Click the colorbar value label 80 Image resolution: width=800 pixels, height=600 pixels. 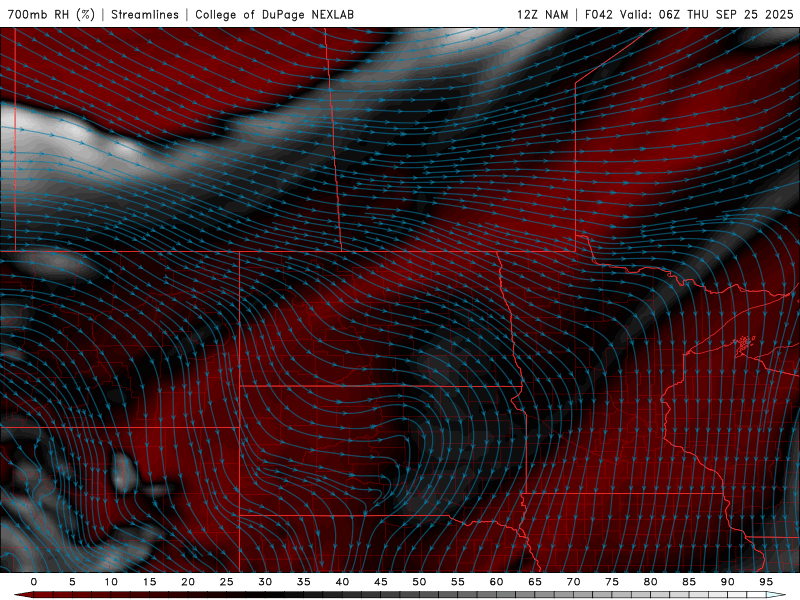click(650, 582)
